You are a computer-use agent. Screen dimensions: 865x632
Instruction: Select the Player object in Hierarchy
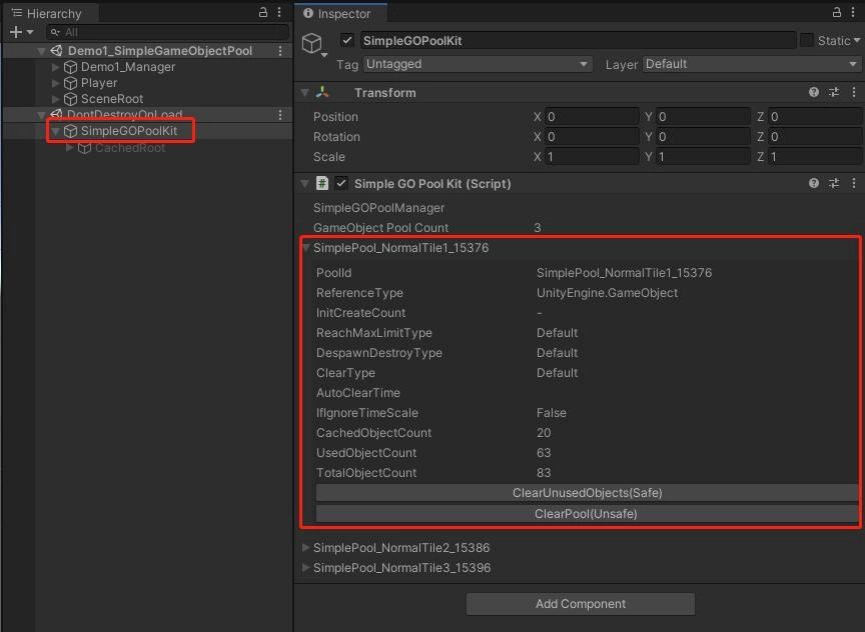point(98,83)
